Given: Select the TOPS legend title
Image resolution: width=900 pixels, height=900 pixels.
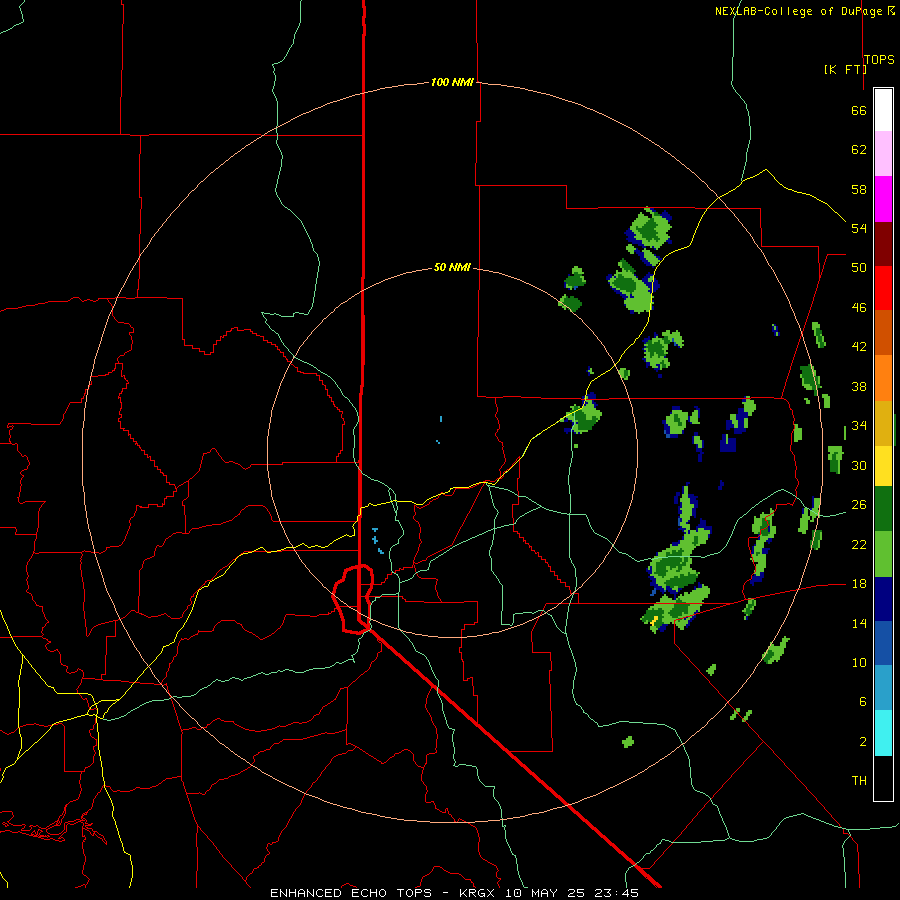Looking at the screenshot, I should [x=879, y=59].
